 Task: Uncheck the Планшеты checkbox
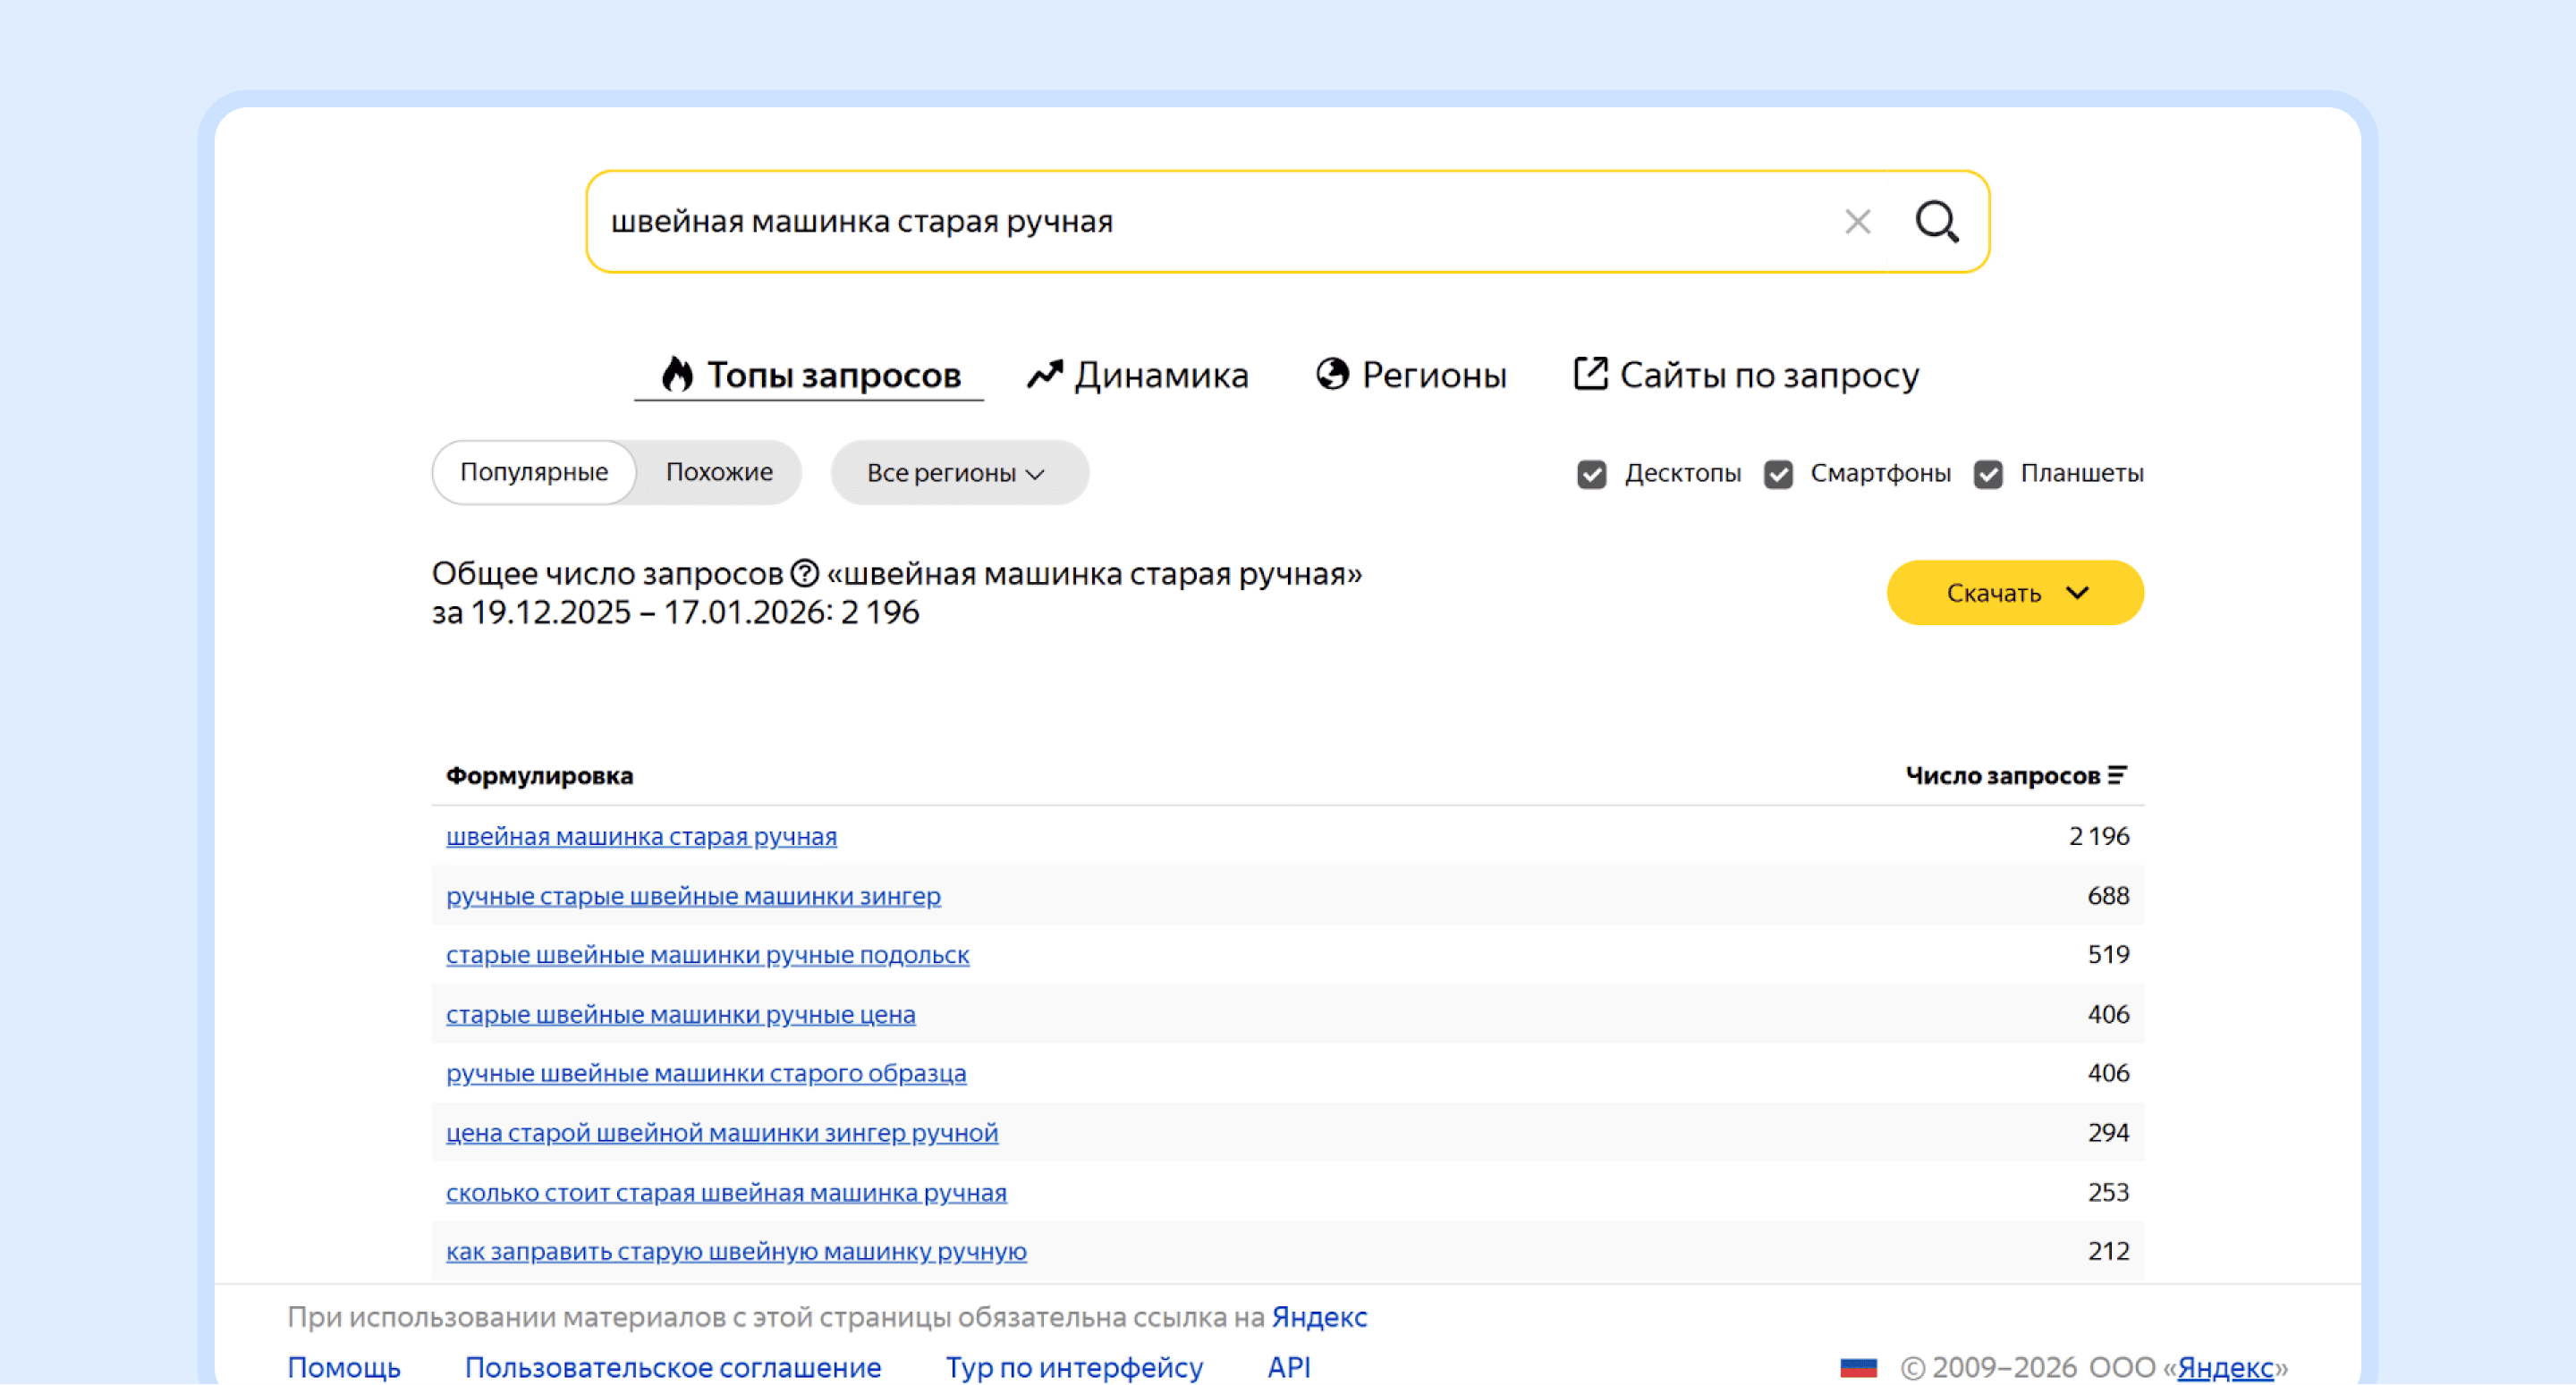coord(1988,473)
